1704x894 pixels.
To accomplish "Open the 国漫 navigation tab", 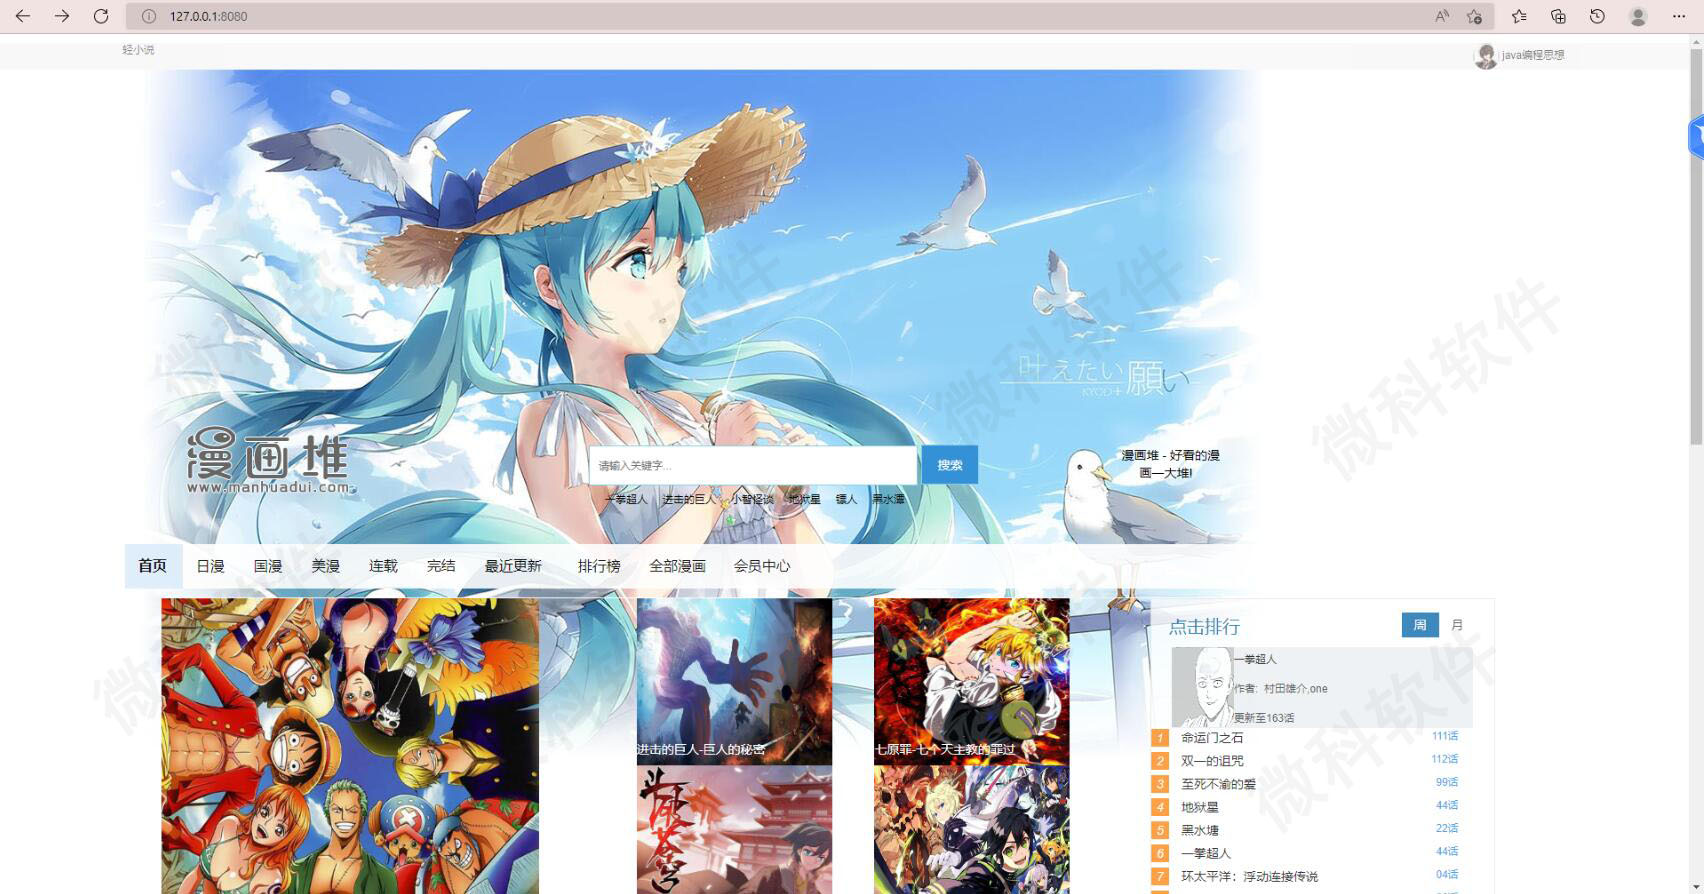I will (268, 566).
